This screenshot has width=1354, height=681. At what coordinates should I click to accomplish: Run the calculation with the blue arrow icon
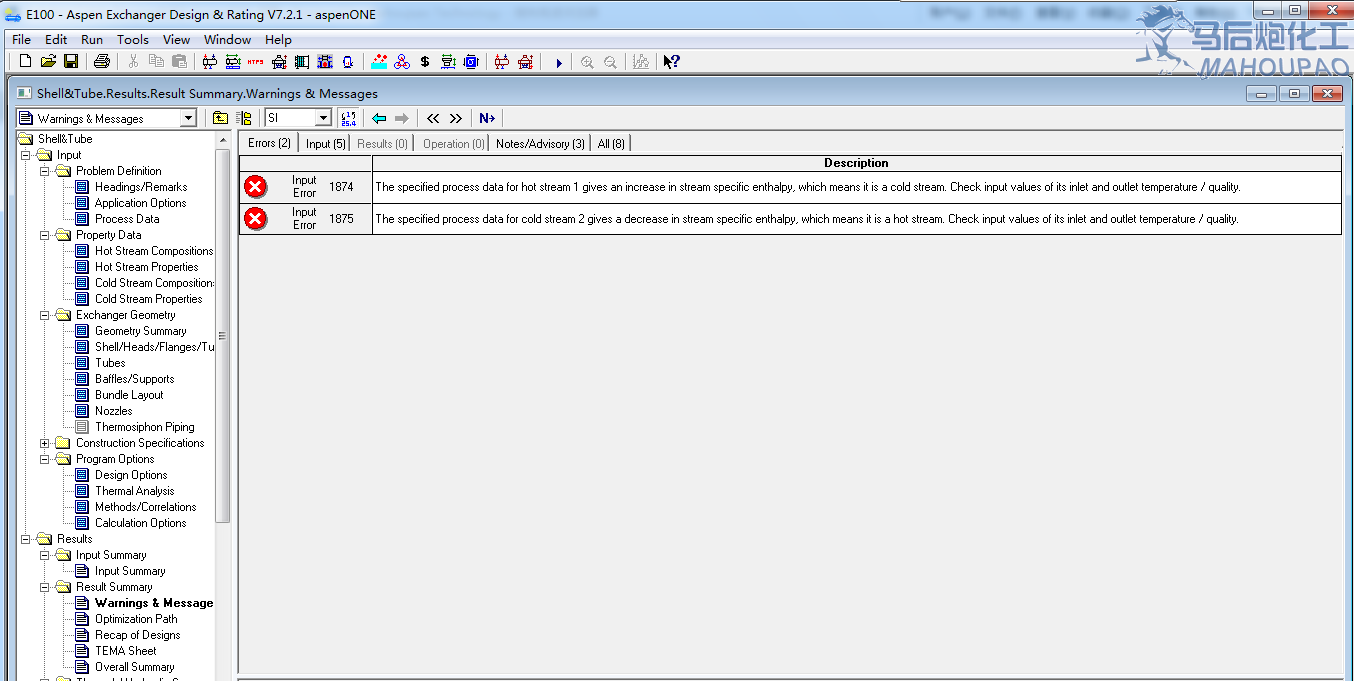tap(559, 62)
